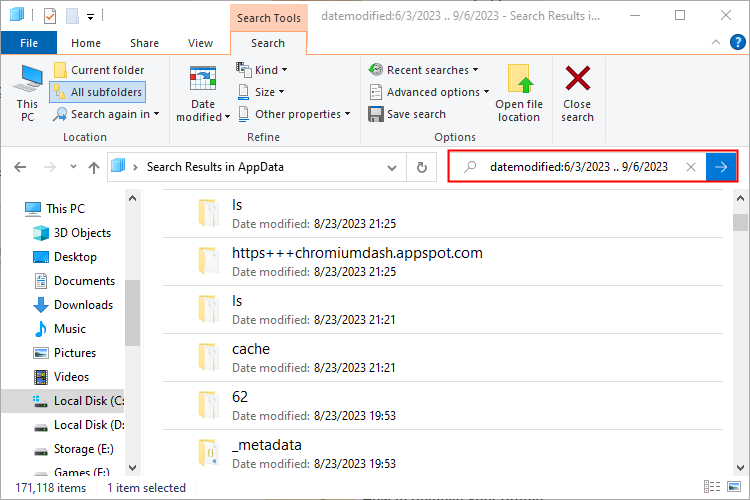Open the File menu tab
Viewport: 750px width, 500px height.
pyautogui.click(x=29, y=43)
